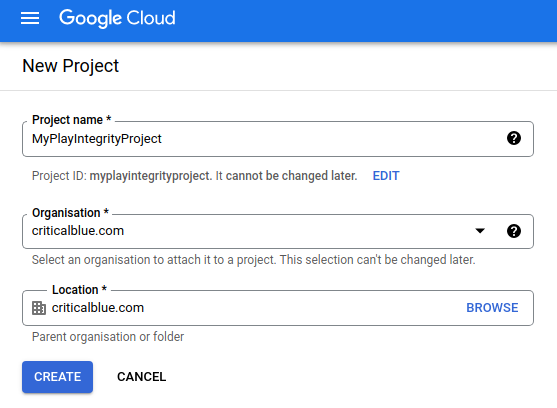Open help for Organisation field
This screenshot has height=408, width=557.
[514, 231]
